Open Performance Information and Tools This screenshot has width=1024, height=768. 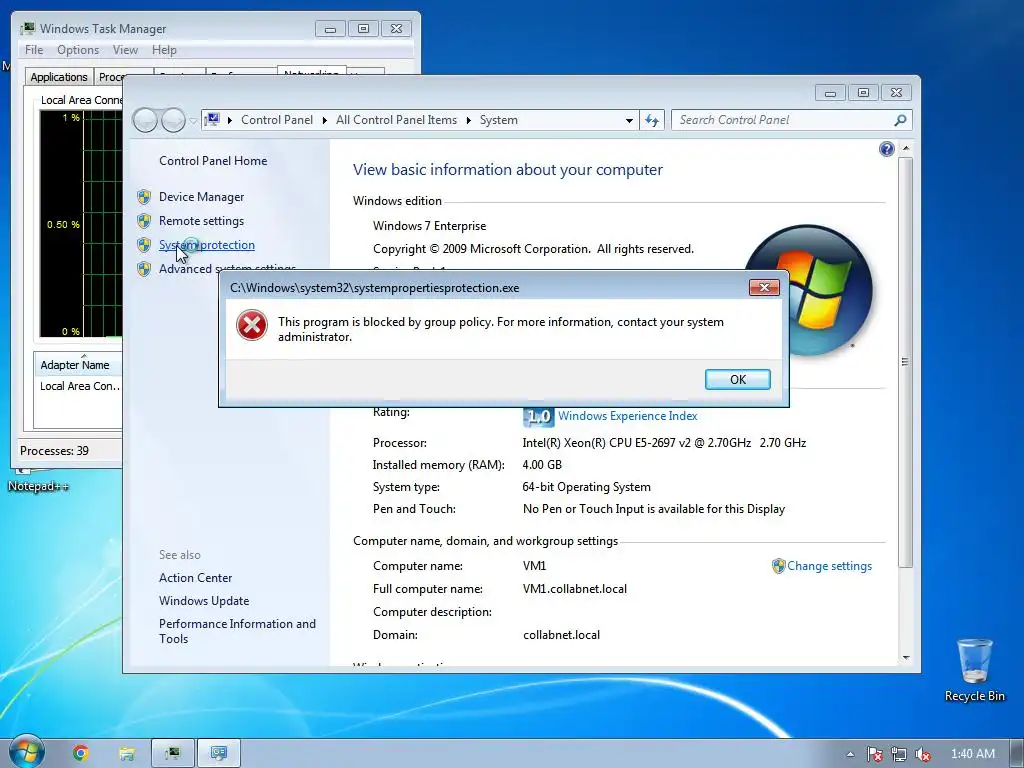click(237, 632)
